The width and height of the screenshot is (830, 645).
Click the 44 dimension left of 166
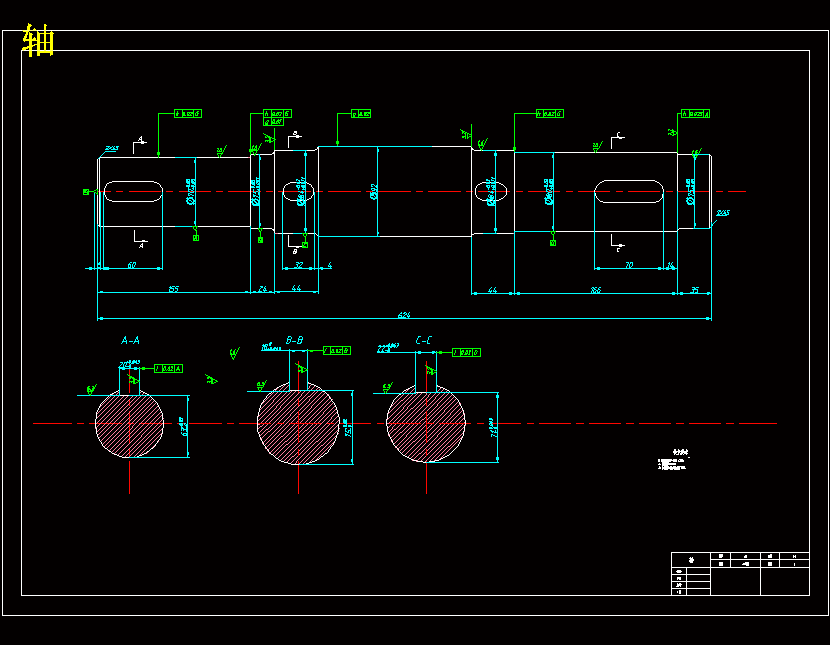click(x=492, y=289)
